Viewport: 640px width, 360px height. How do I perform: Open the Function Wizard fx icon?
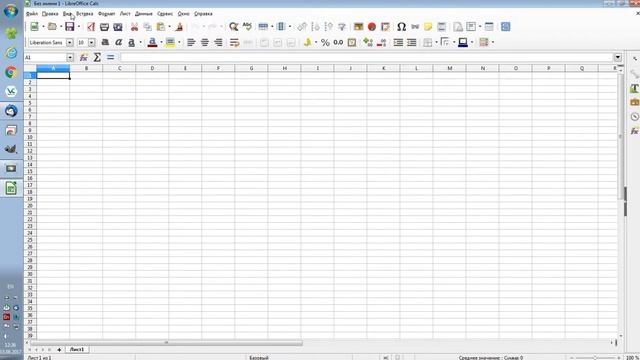pos(84,58)
